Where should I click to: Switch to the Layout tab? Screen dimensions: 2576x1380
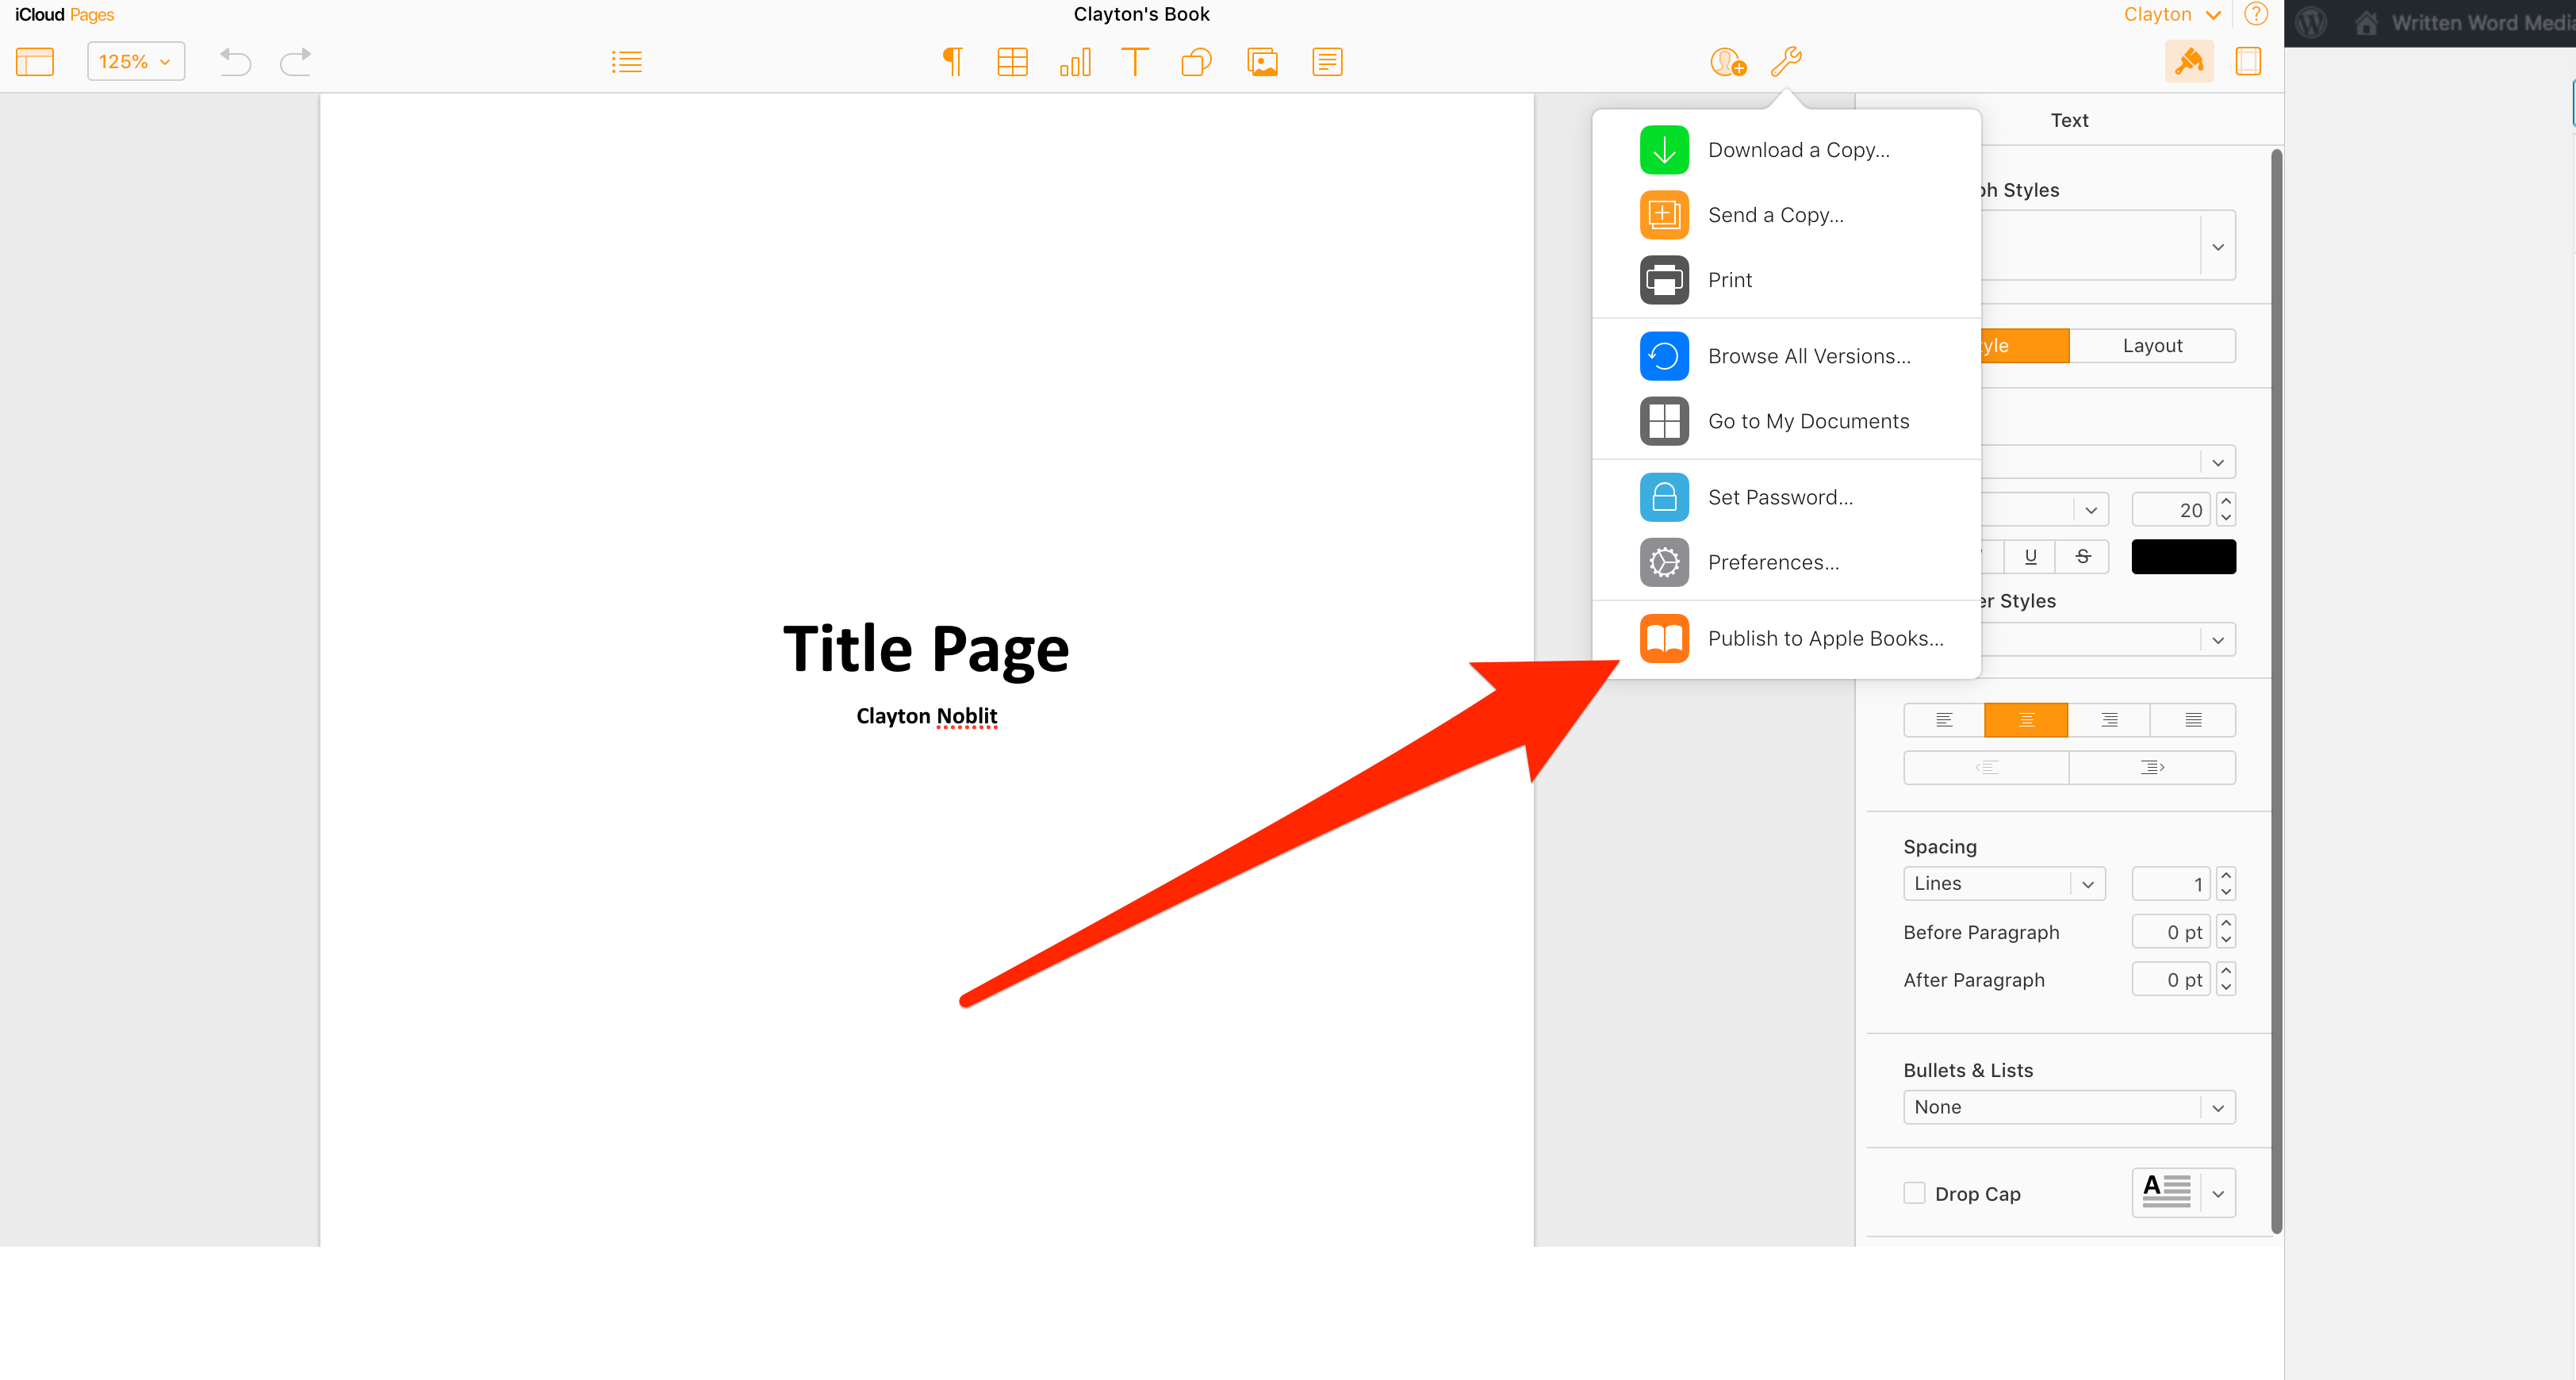point(2152,346)
